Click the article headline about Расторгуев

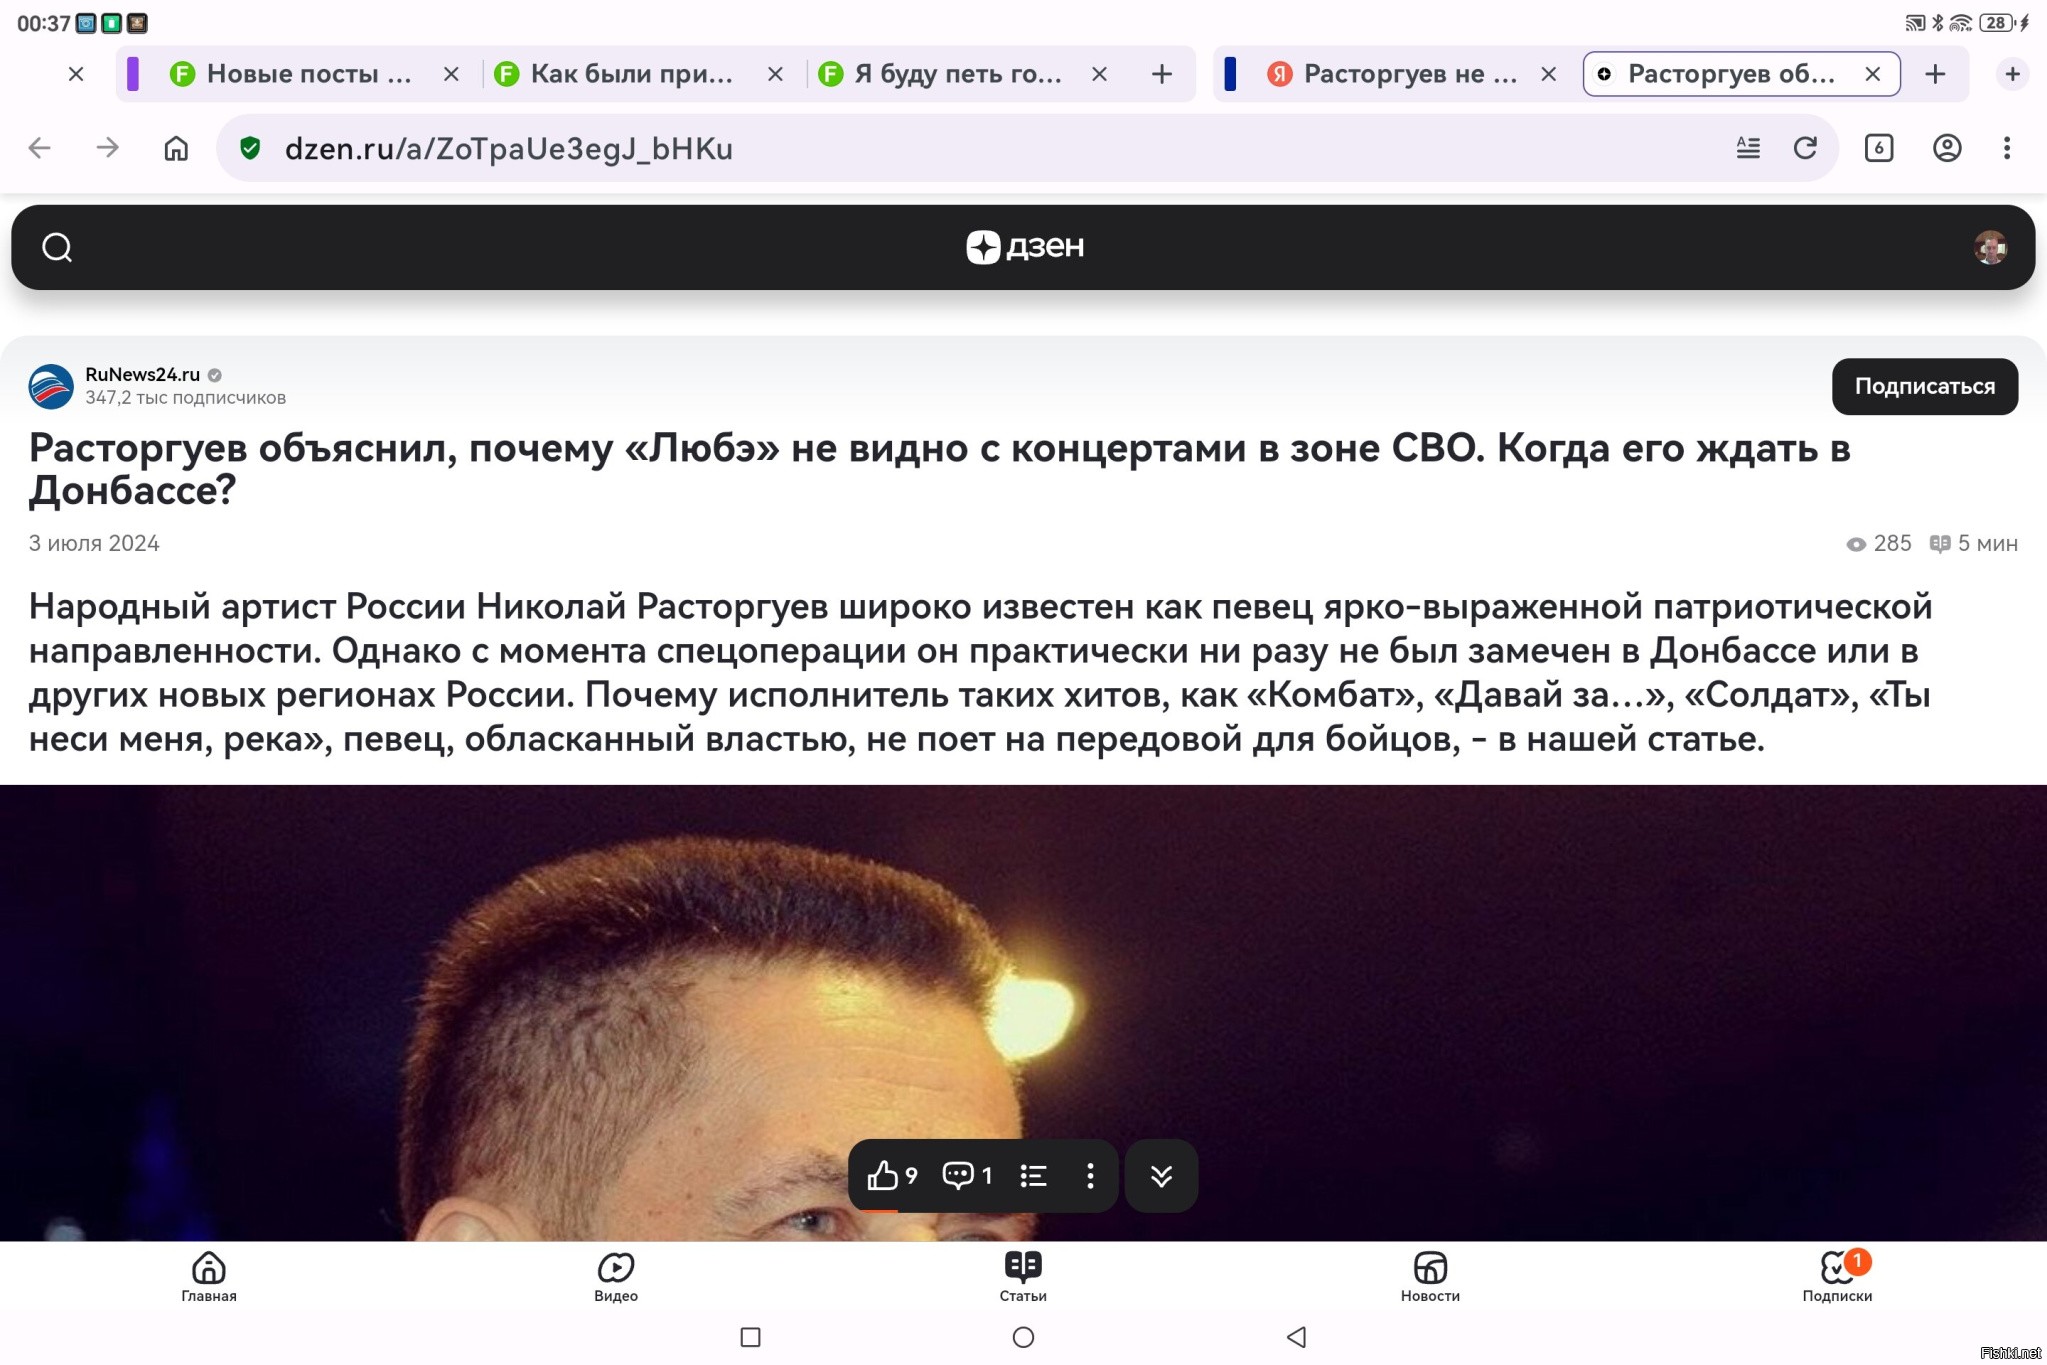940,468
